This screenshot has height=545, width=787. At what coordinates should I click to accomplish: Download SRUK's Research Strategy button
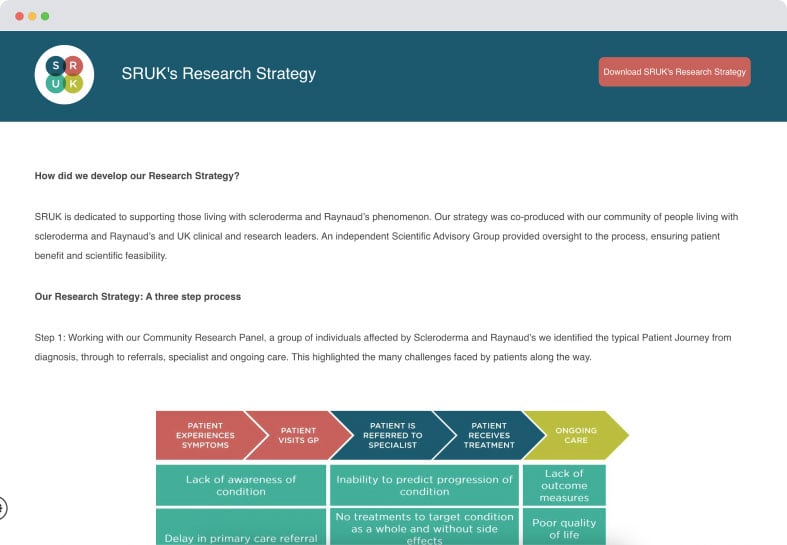tap(675, 72)
